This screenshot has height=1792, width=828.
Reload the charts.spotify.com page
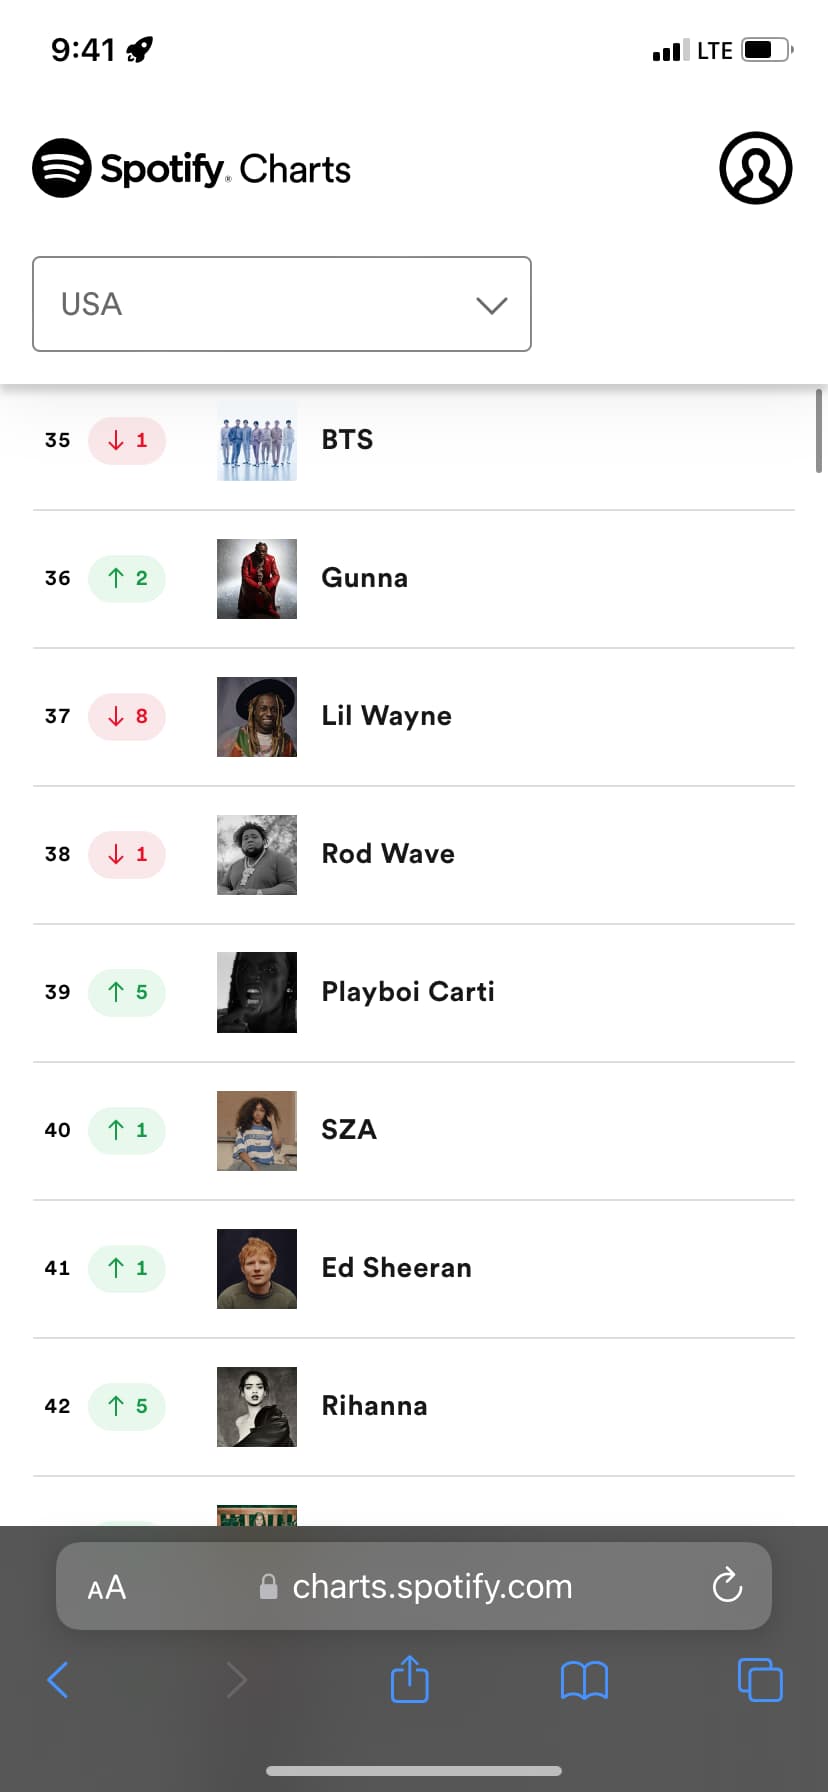tap(727, 1585)
